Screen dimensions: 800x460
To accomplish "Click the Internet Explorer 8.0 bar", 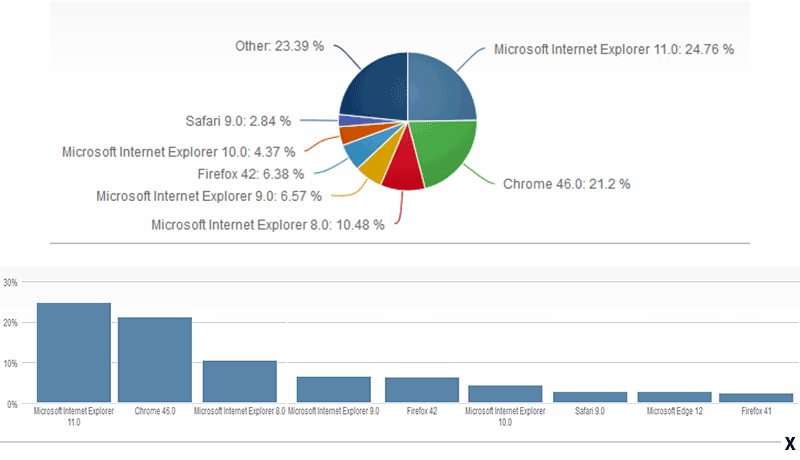I will (240, 381).
